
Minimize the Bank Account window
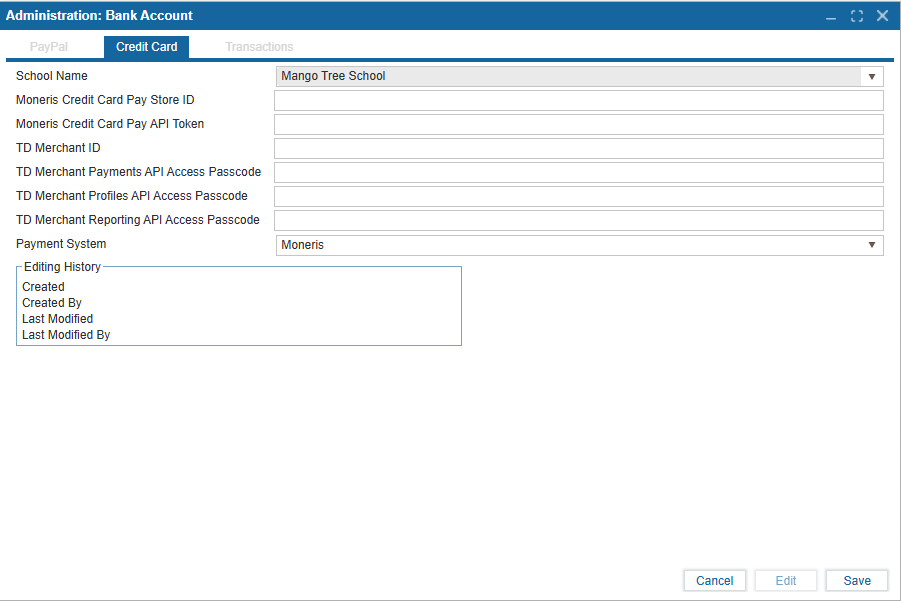click(831, 16)
